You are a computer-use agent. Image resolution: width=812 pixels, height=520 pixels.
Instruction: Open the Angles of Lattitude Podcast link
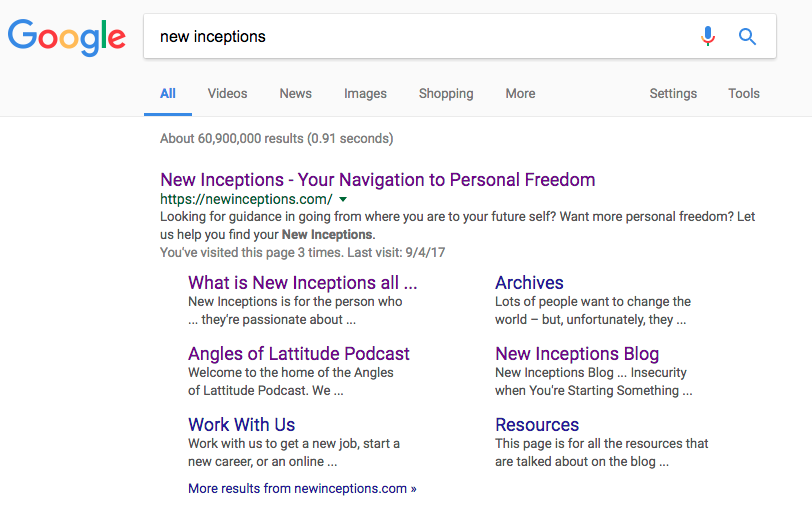(x=299, y=354)
